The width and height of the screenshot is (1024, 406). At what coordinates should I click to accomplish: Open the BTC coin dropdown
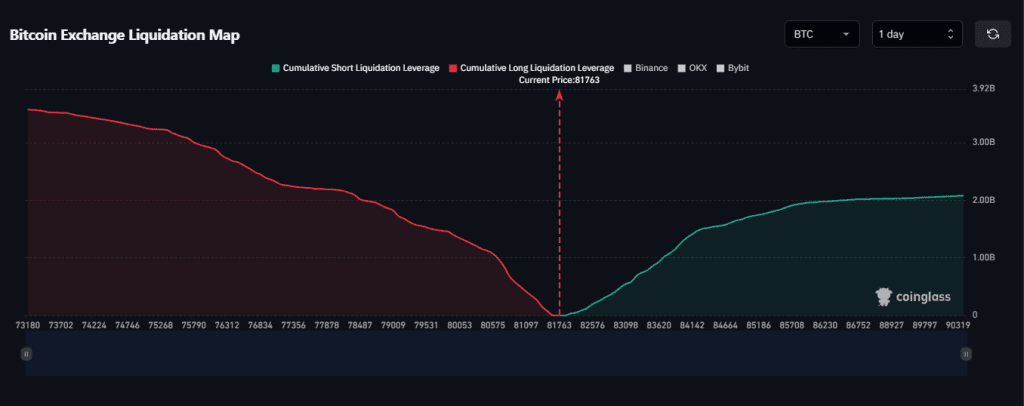(x=822, y=34)
